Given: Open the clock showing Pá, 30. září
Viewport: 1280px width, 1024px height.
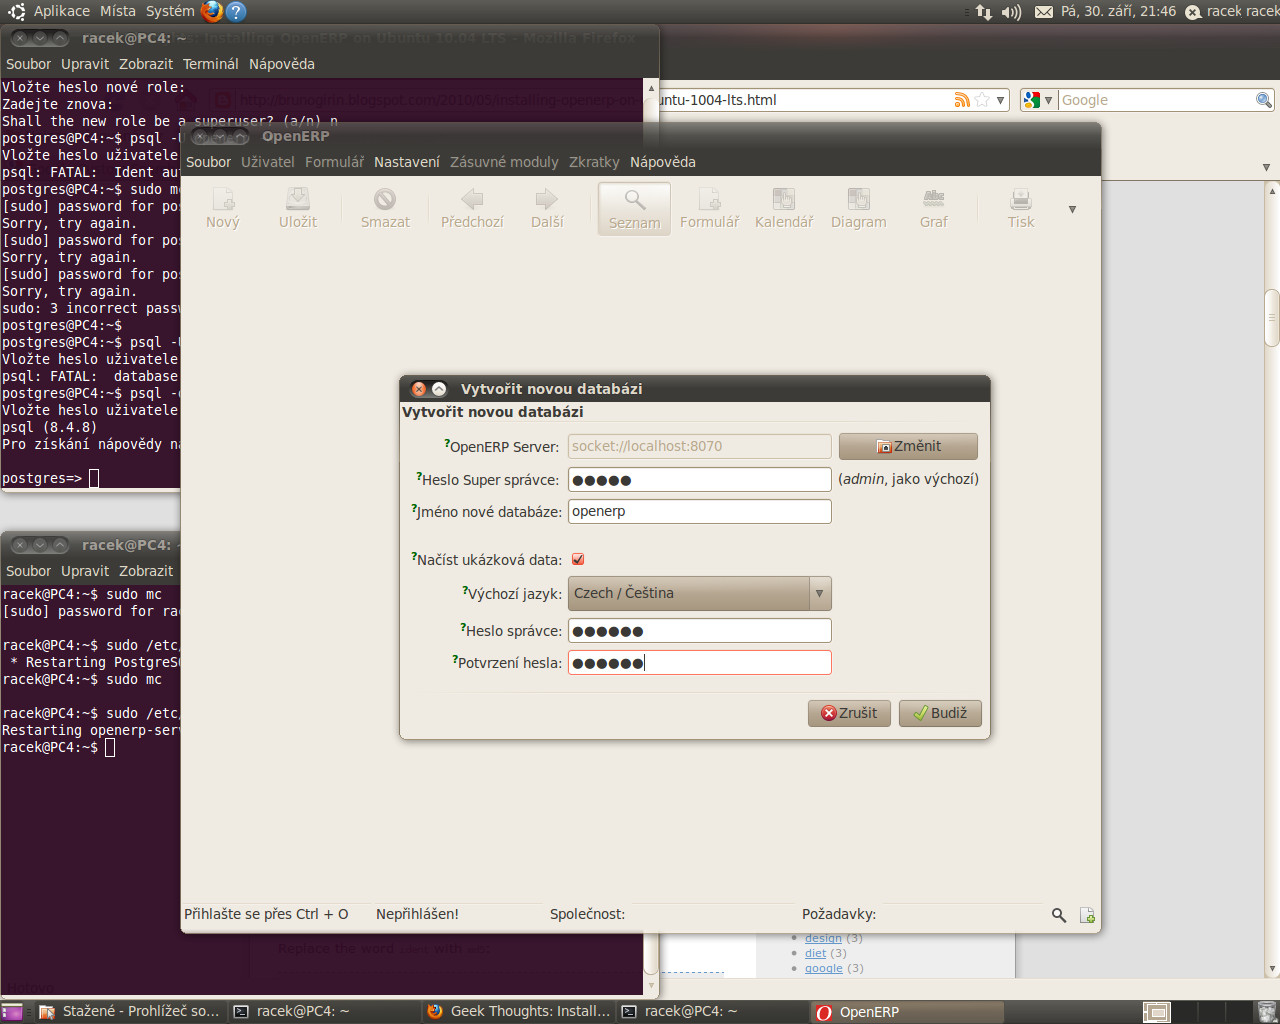Looking at the screenshot, I should [x=1118, y=11].
